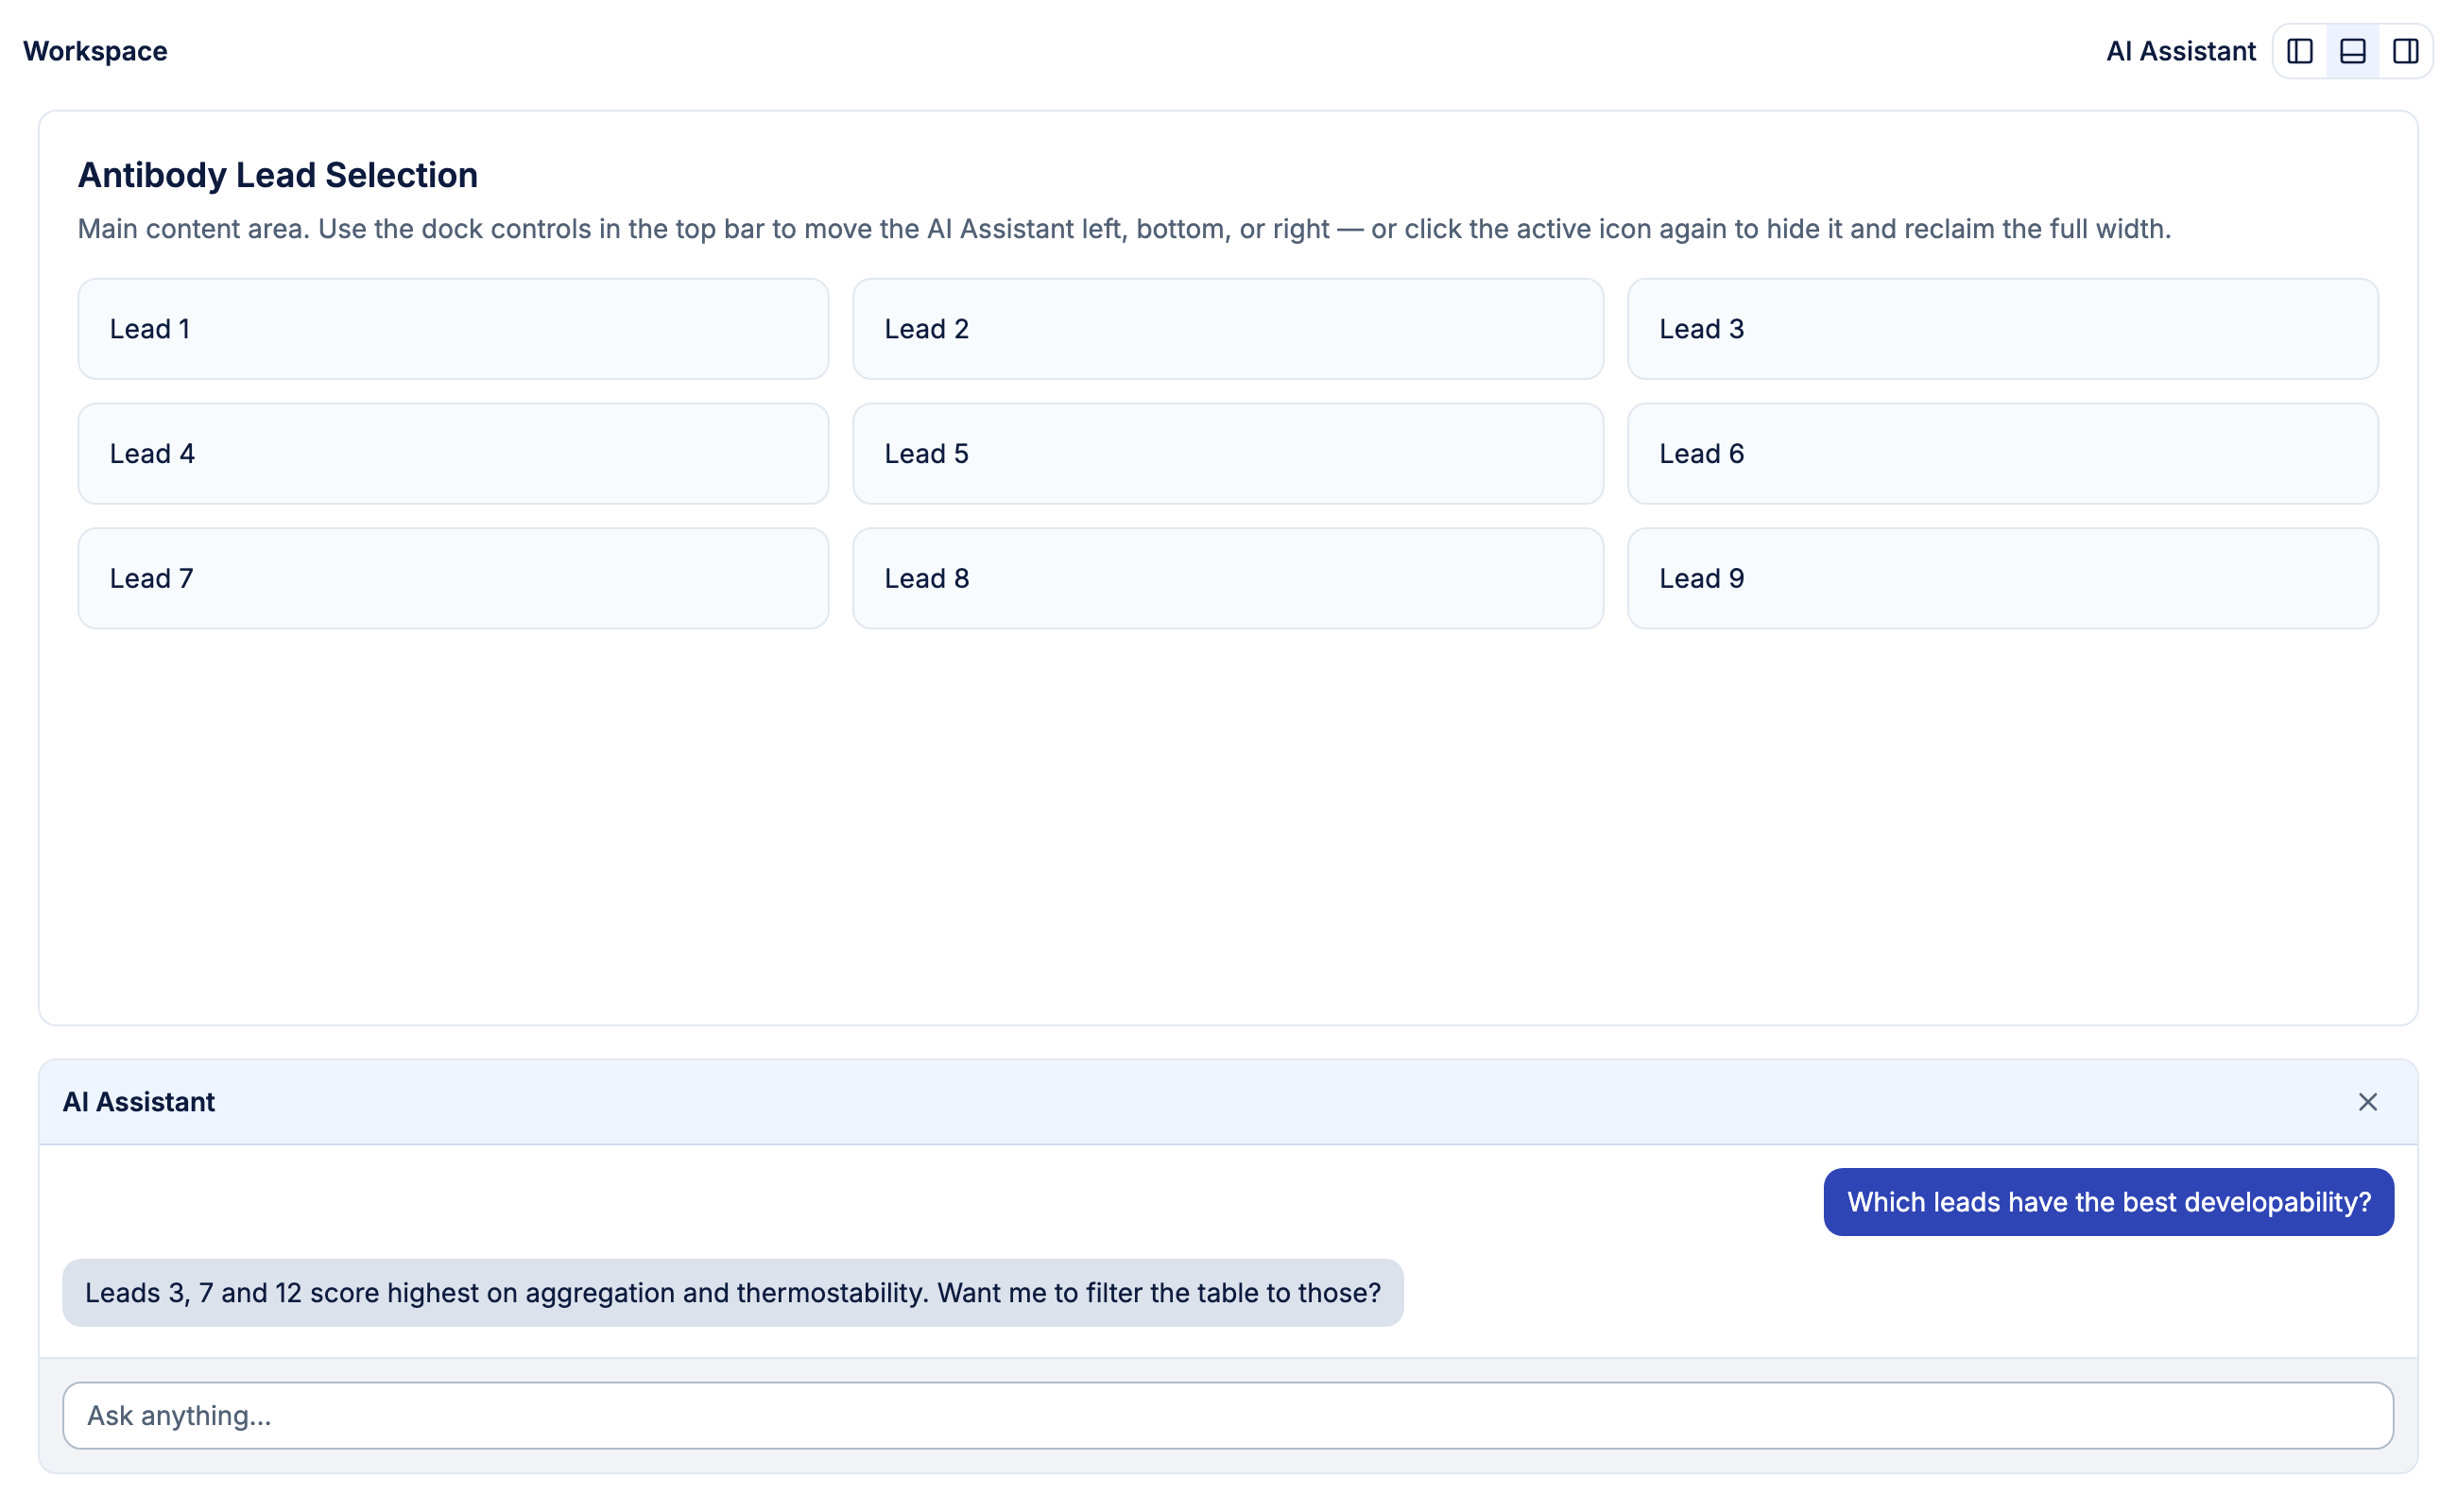Dock the AI Assistant to the right
Screen dimensions: 2457x1512
(2405, 51)
